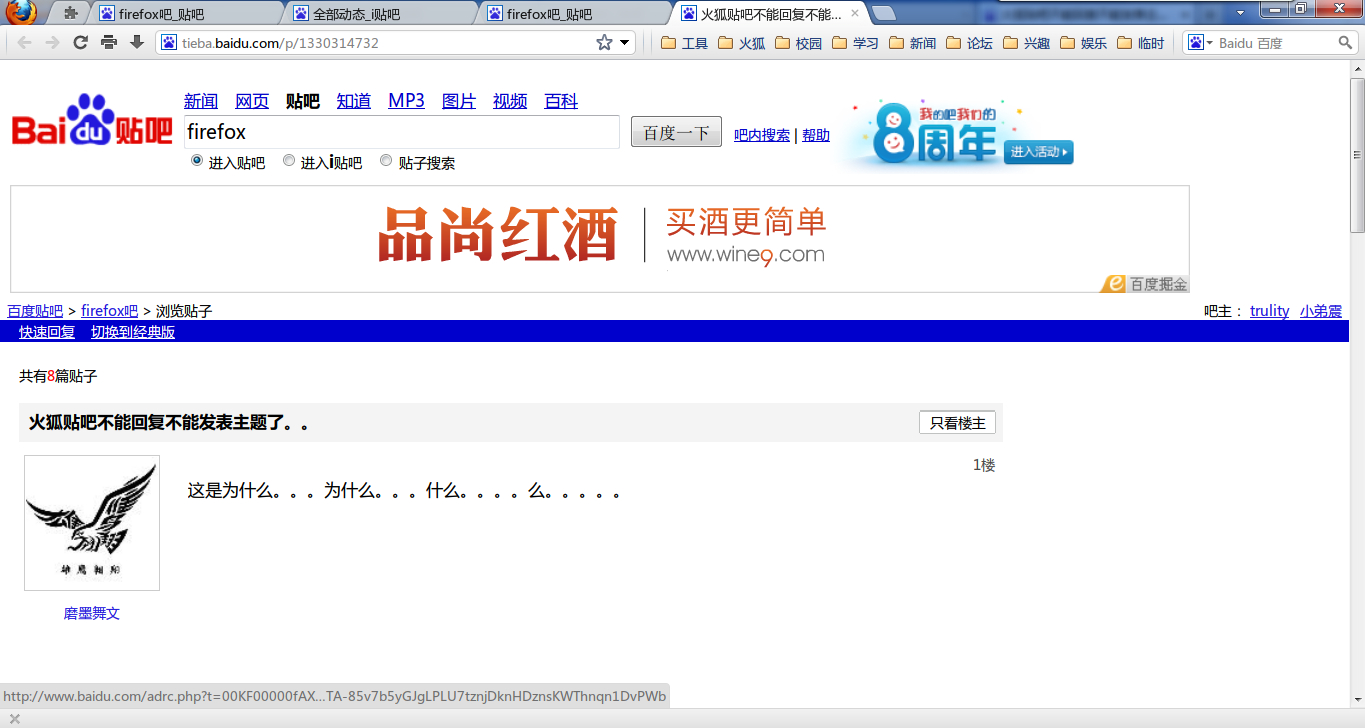
Task: Open the 工具 bookmarks folder
Action: (685, 43)
